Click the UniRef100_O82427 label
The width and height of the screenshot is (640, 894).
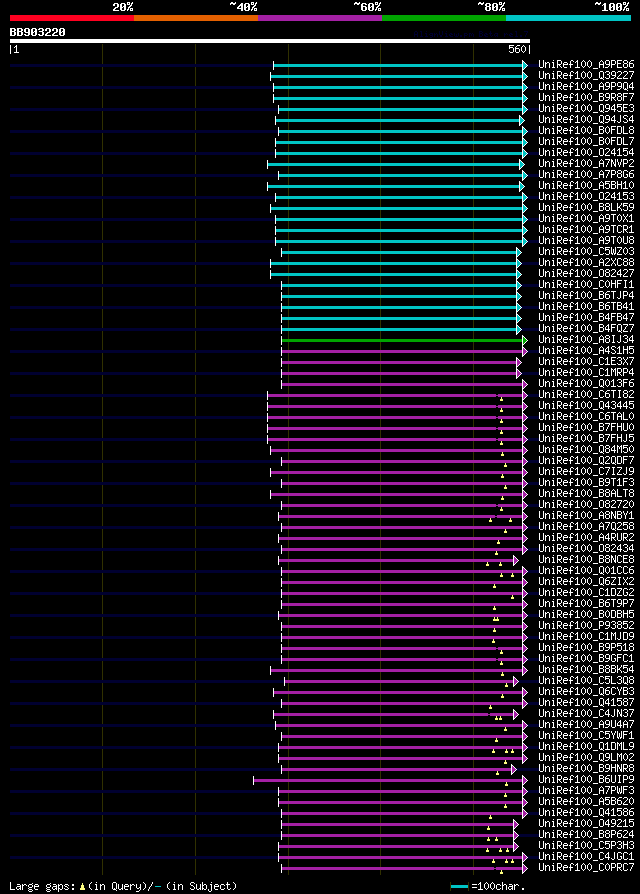click(586, 274)
